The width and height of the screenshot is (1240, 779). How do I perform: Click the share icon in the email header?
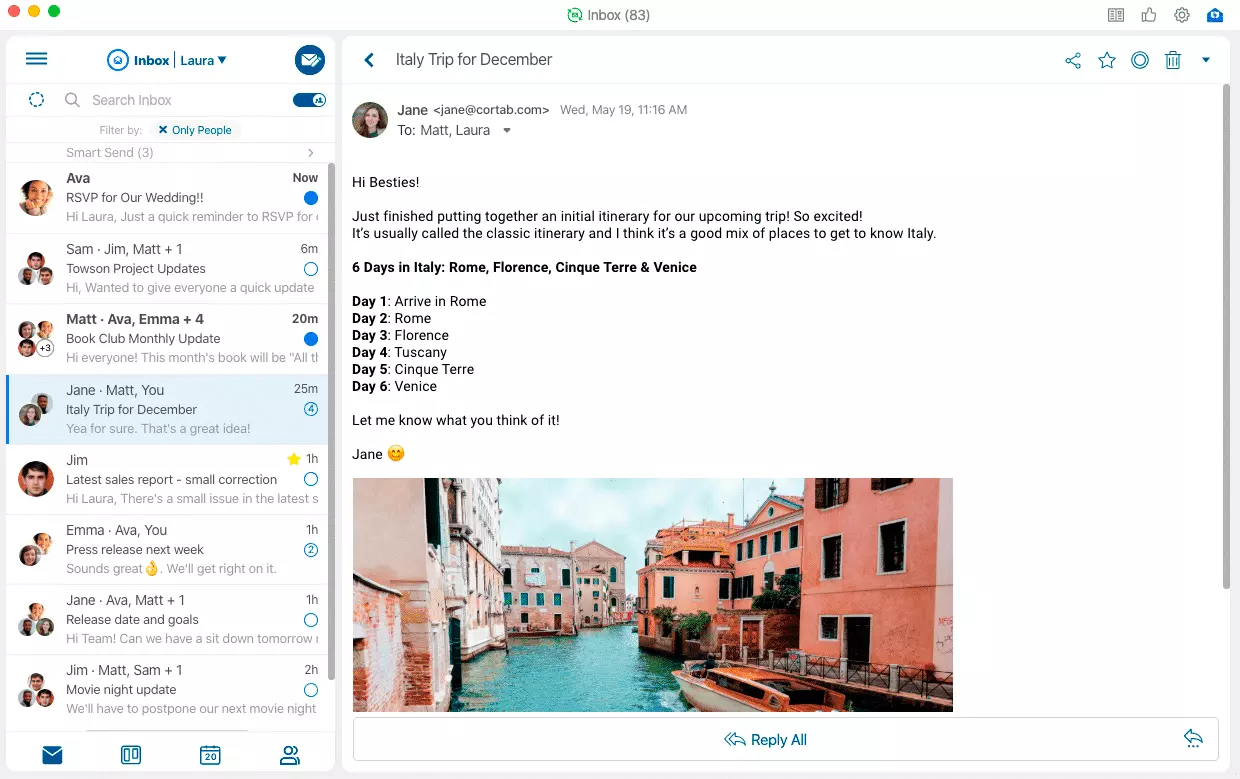click(x=1073, y=61)
